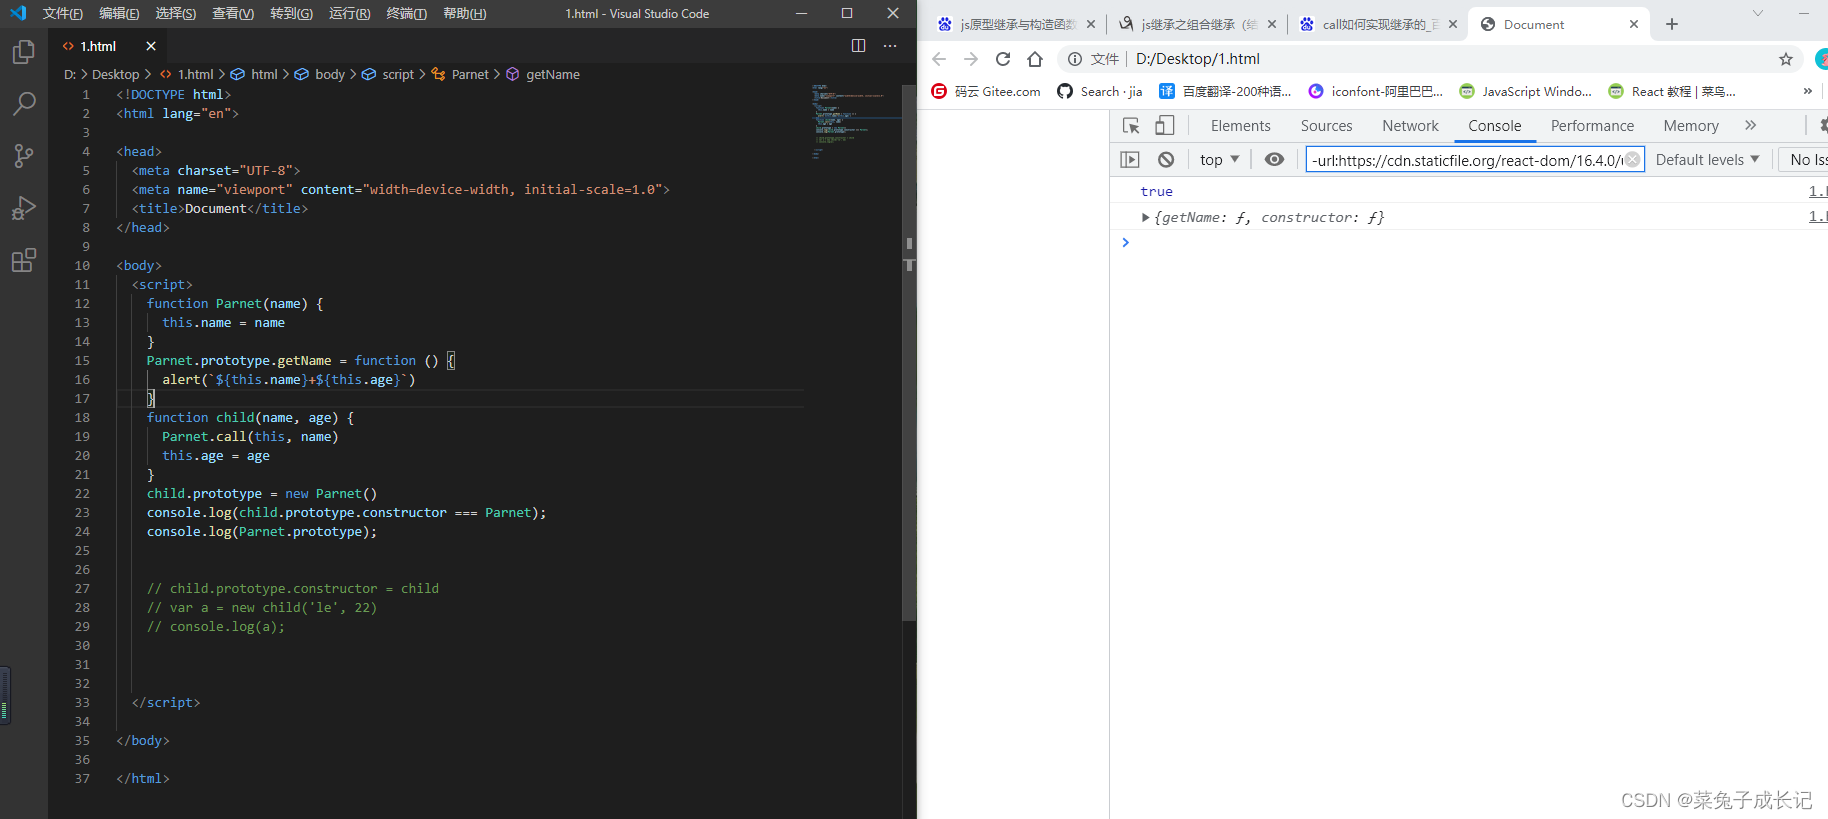Open the 终端(T) menu
1828x819 pixels.
point(406,13)
